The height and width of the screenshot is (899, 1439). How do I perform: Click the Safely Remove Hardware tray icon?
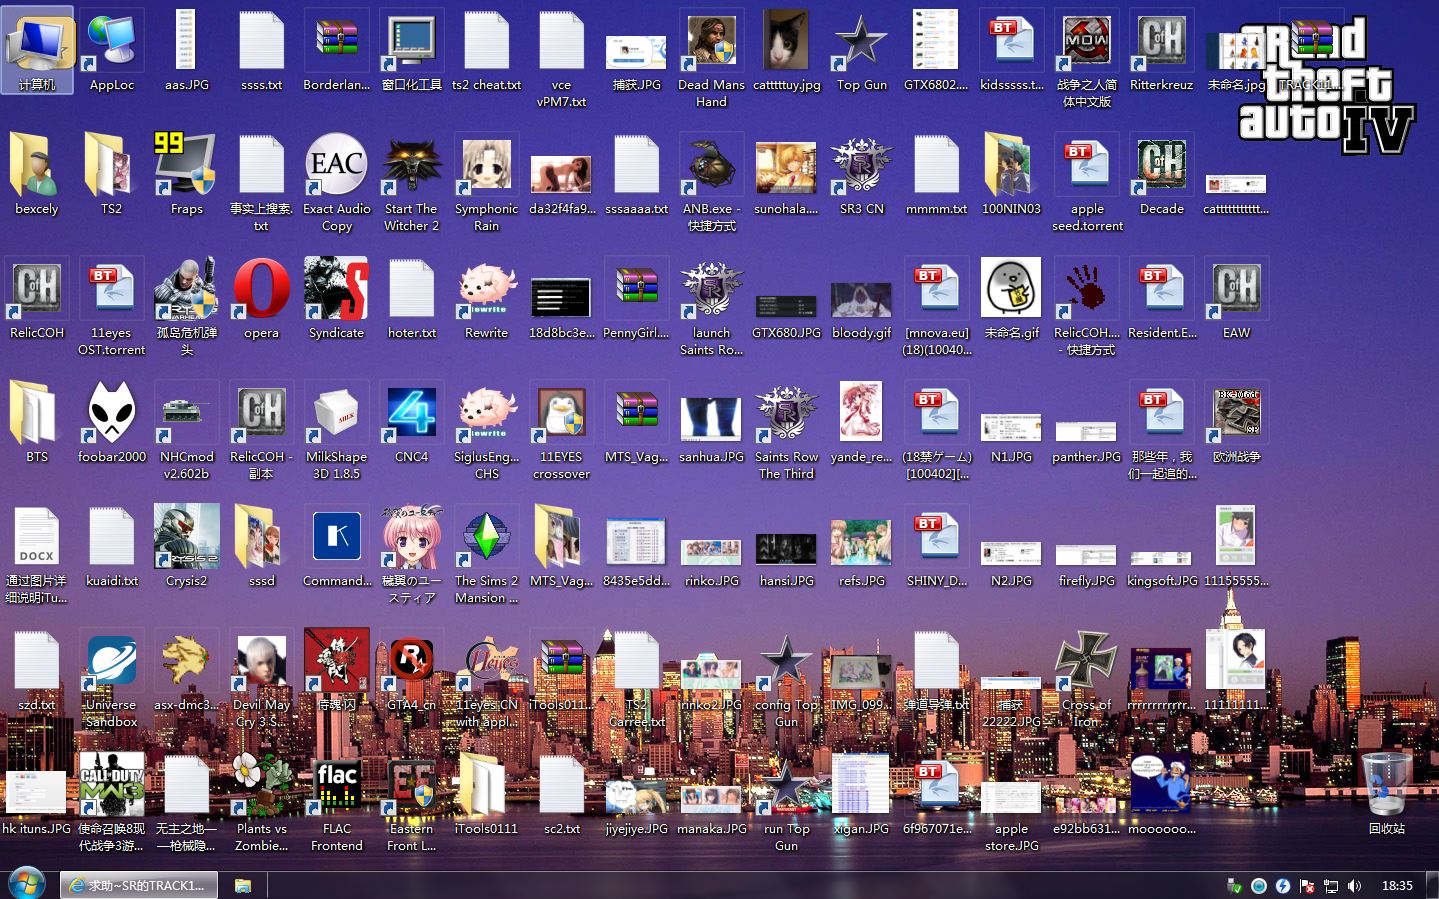pyautogui.click(x=1235, y=886)
